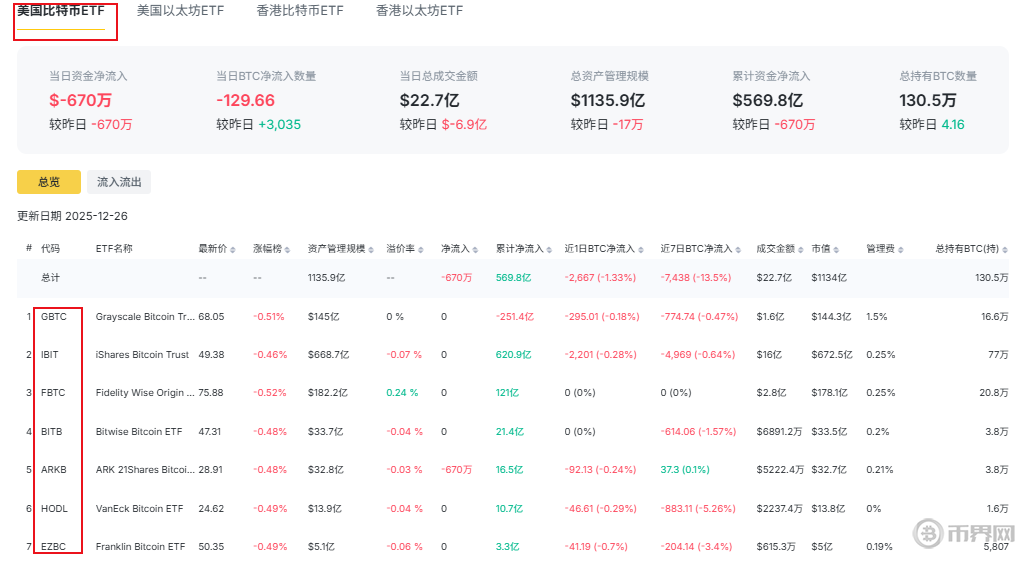Switch to 美国以太坊ETF tab
The width and height of the screenshot is (1026, 561).
[180, 11]
